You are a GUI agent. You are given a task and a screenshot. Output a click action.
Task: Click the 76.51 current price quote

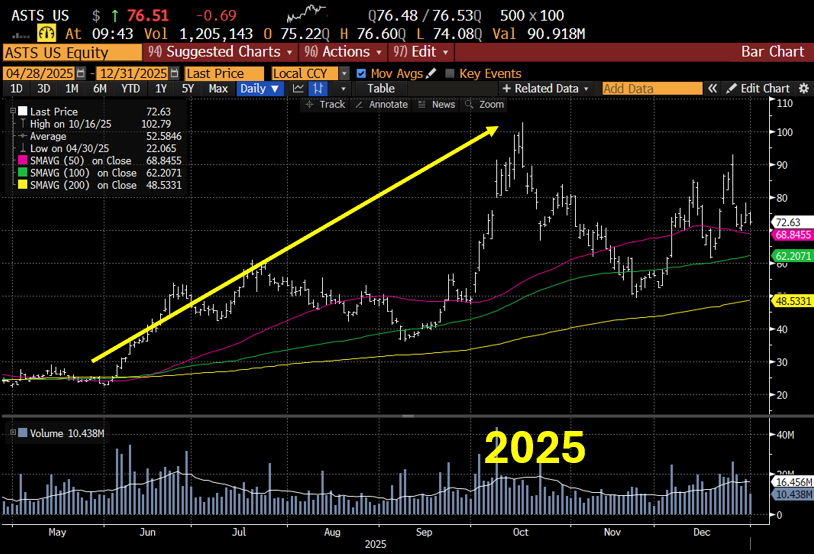pos(148,15)
